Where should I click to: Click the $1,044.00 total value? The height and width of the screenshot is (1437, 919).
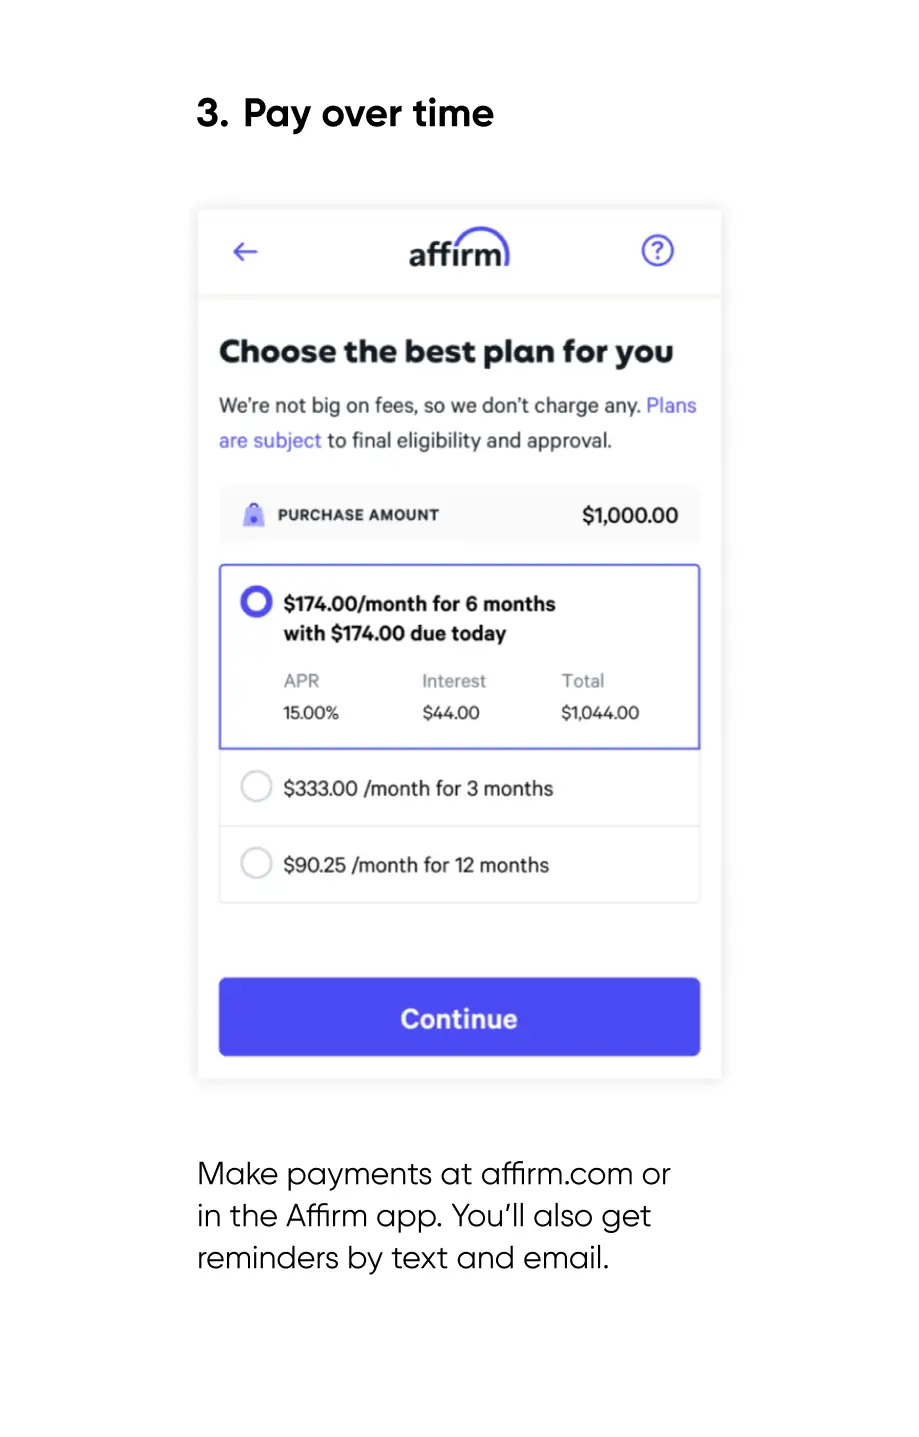[600, 713]
